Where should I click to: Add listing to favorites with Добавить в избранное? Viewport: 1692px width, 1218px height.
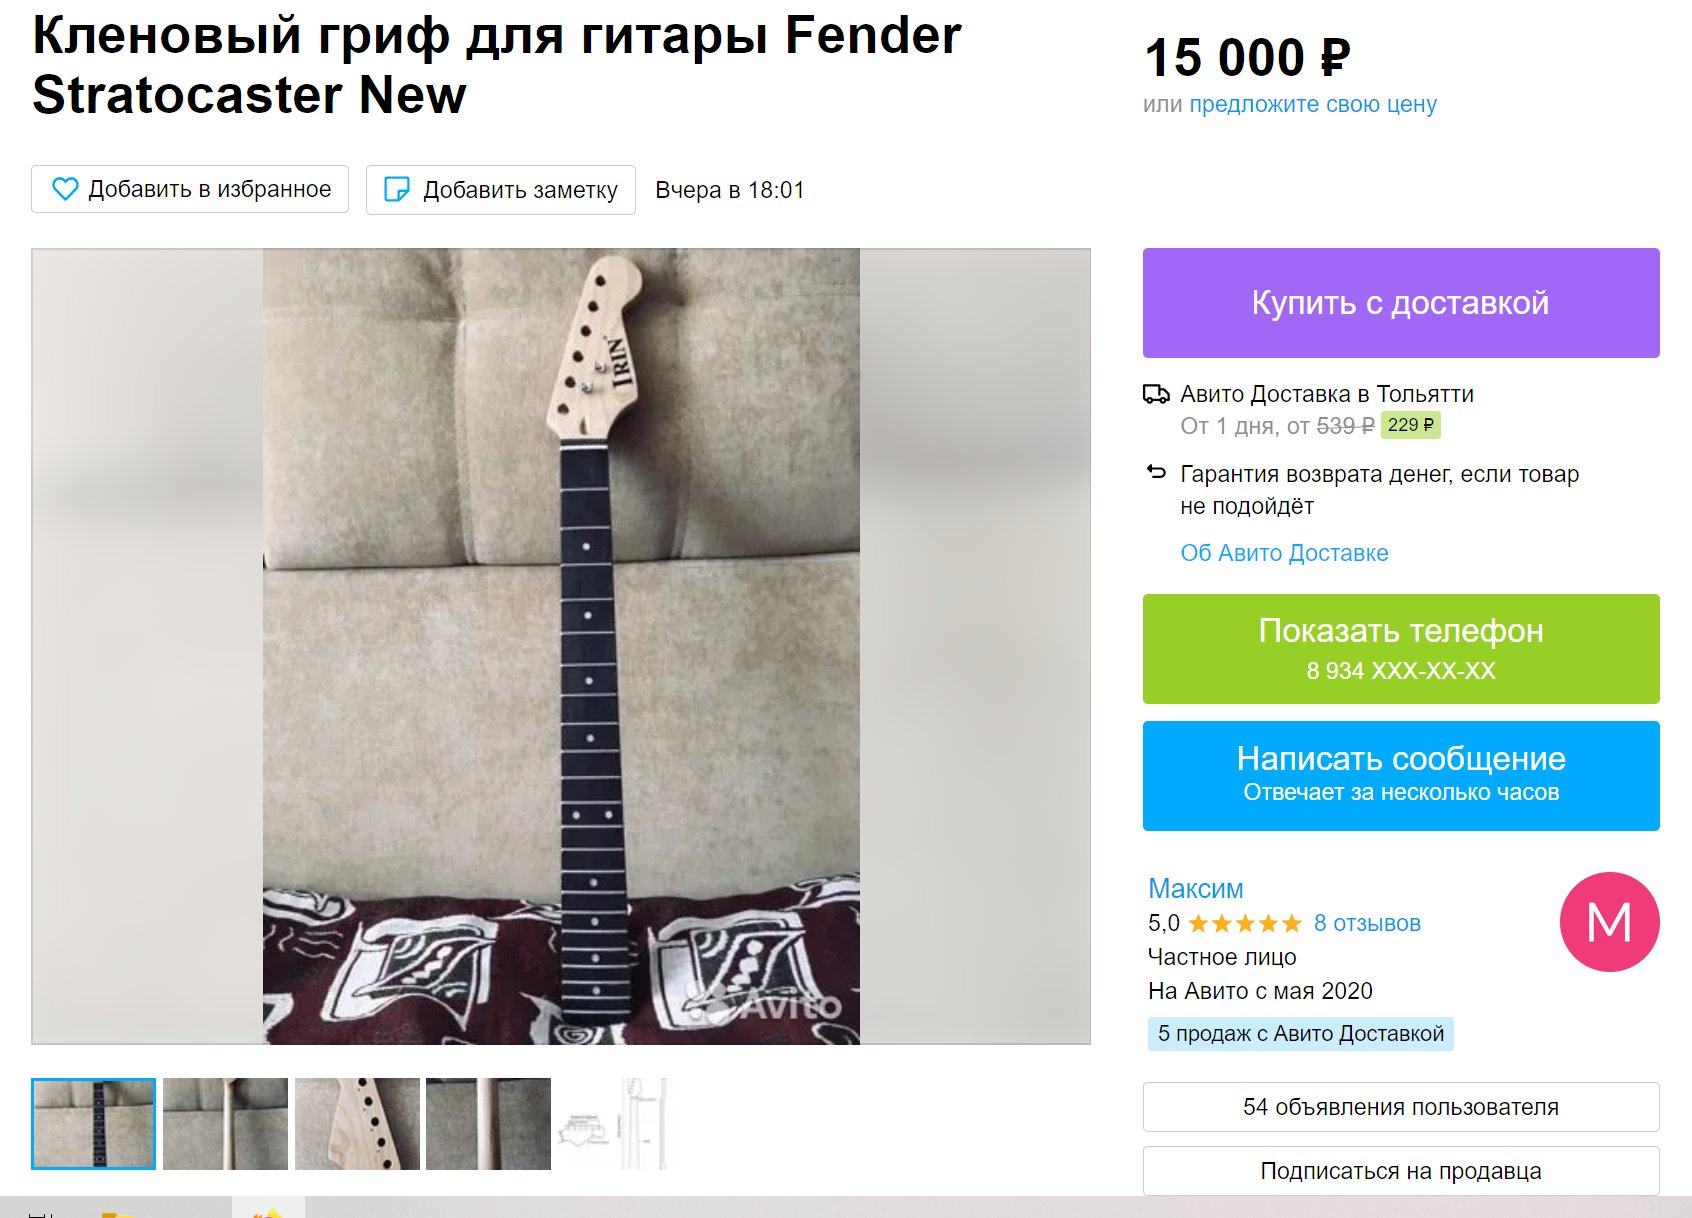click(190, 189)
